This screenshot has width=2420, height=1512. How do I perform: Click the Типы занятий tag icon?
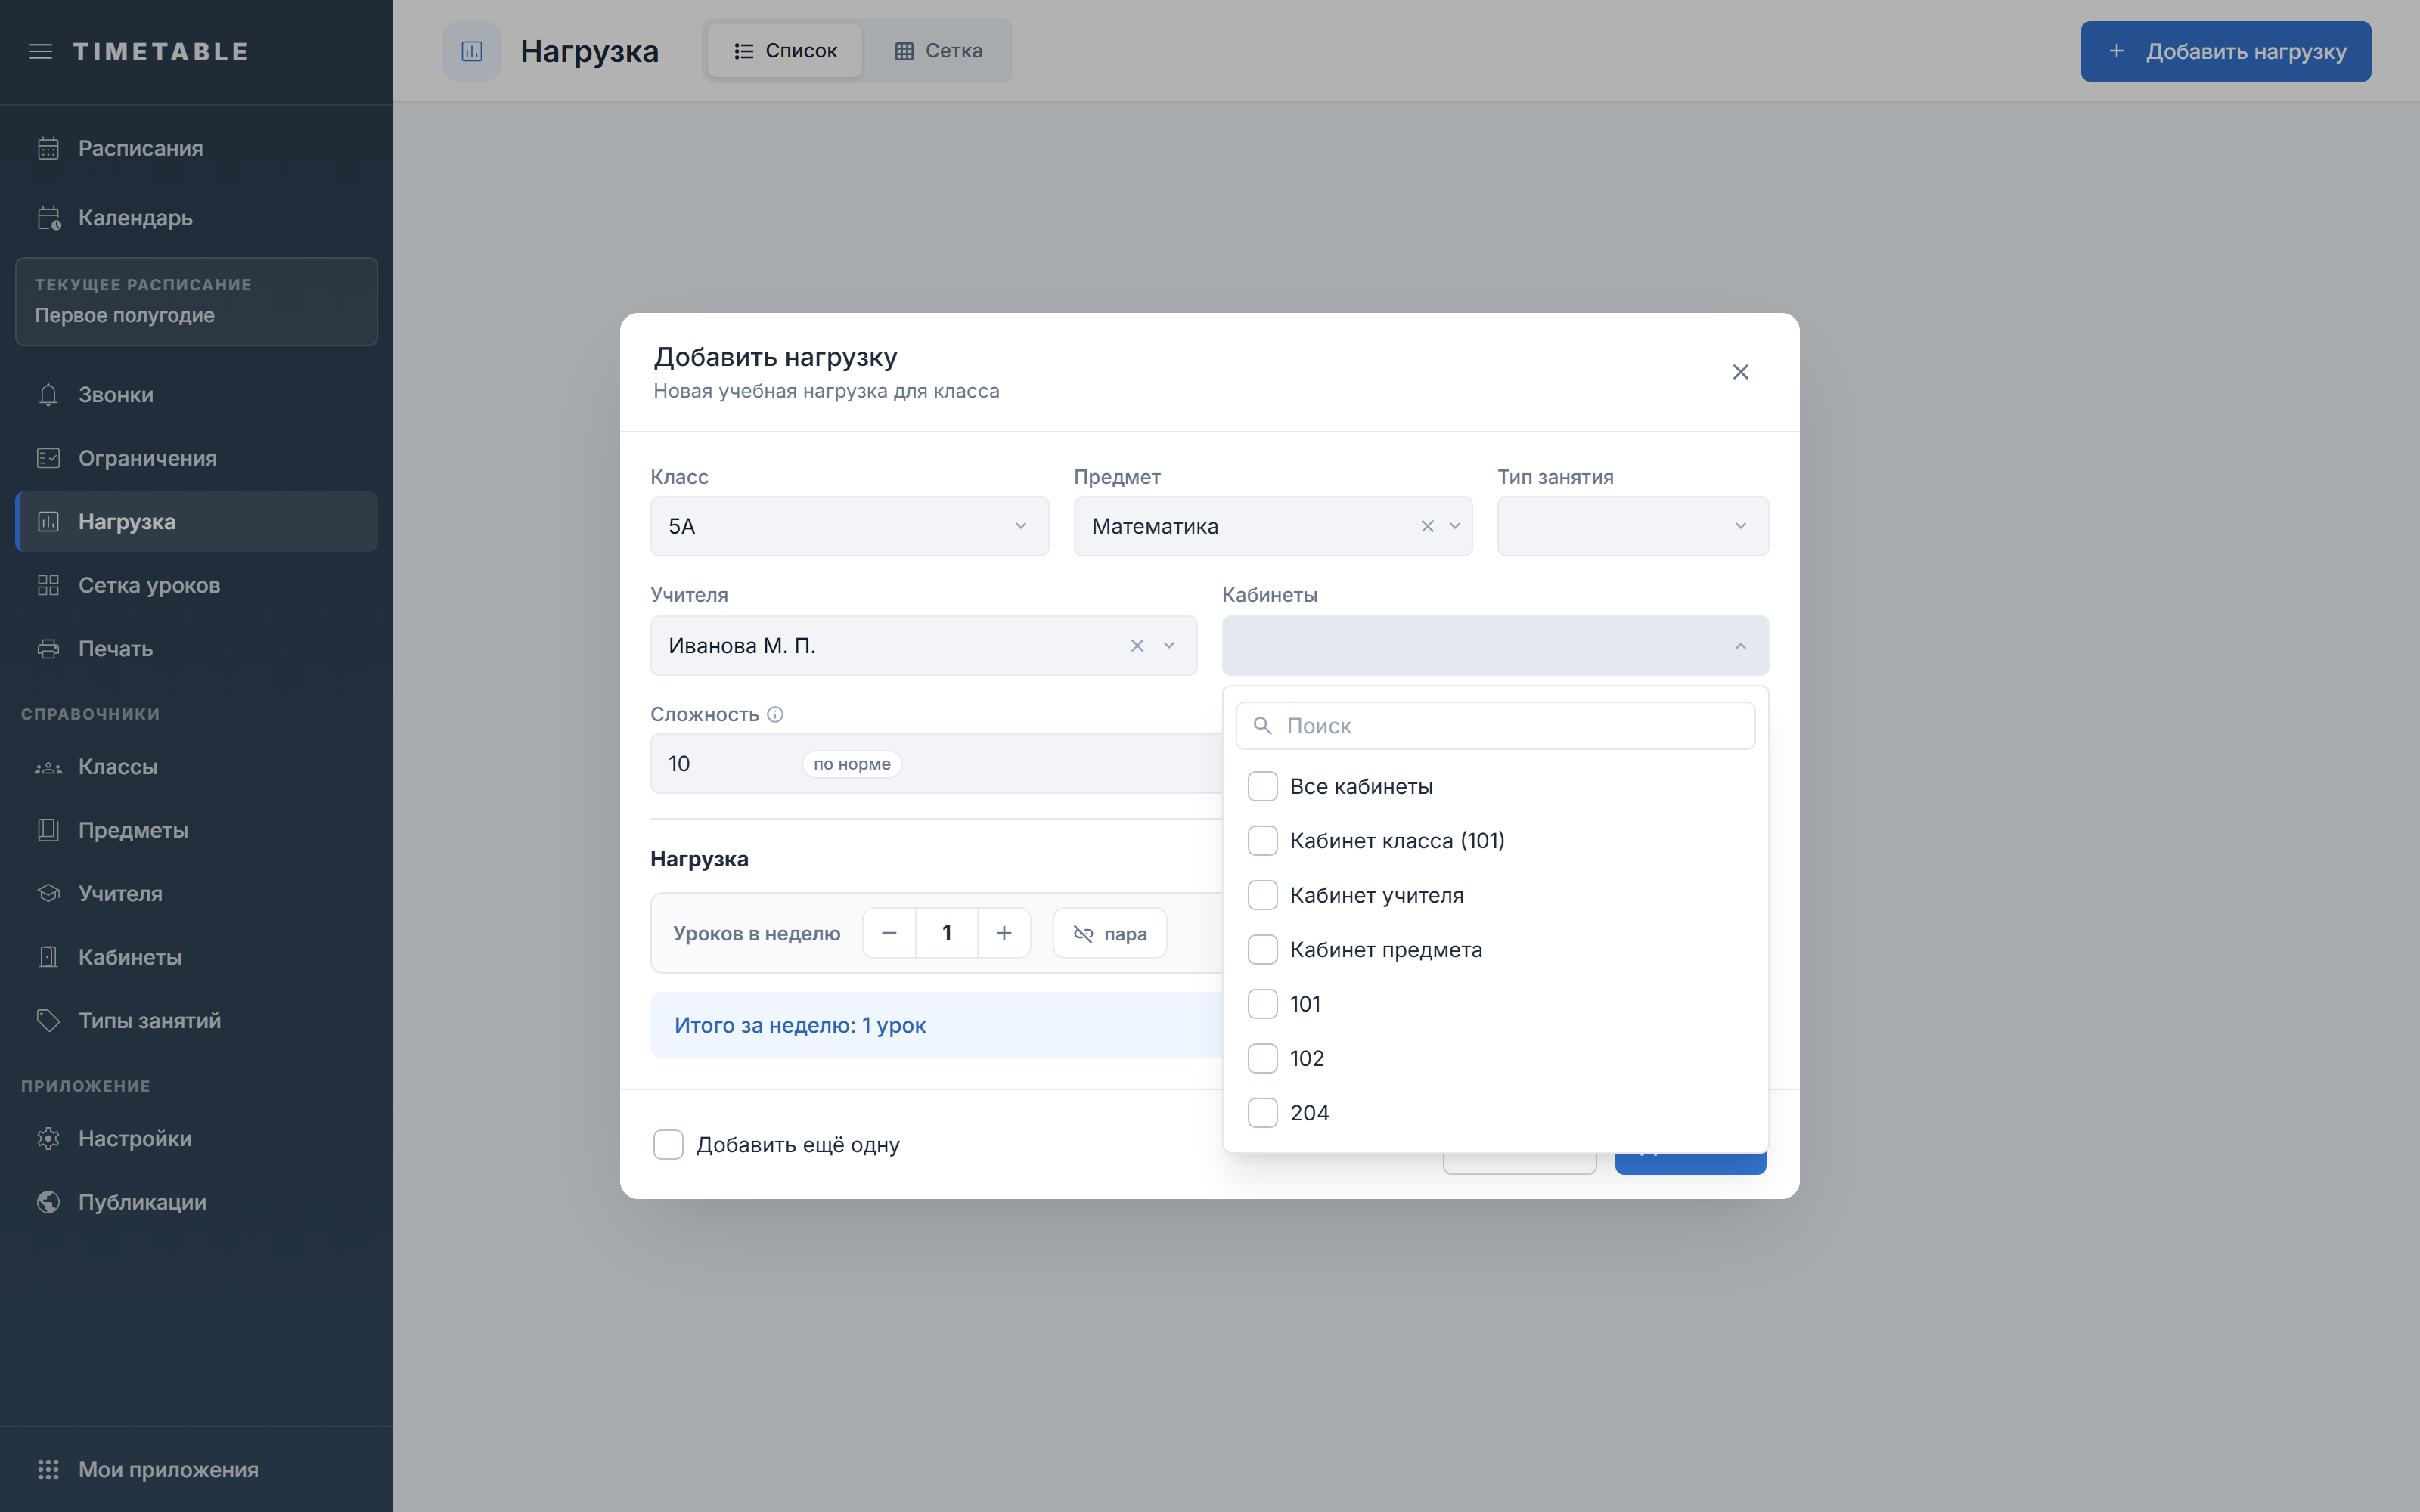coord(48,1020)
